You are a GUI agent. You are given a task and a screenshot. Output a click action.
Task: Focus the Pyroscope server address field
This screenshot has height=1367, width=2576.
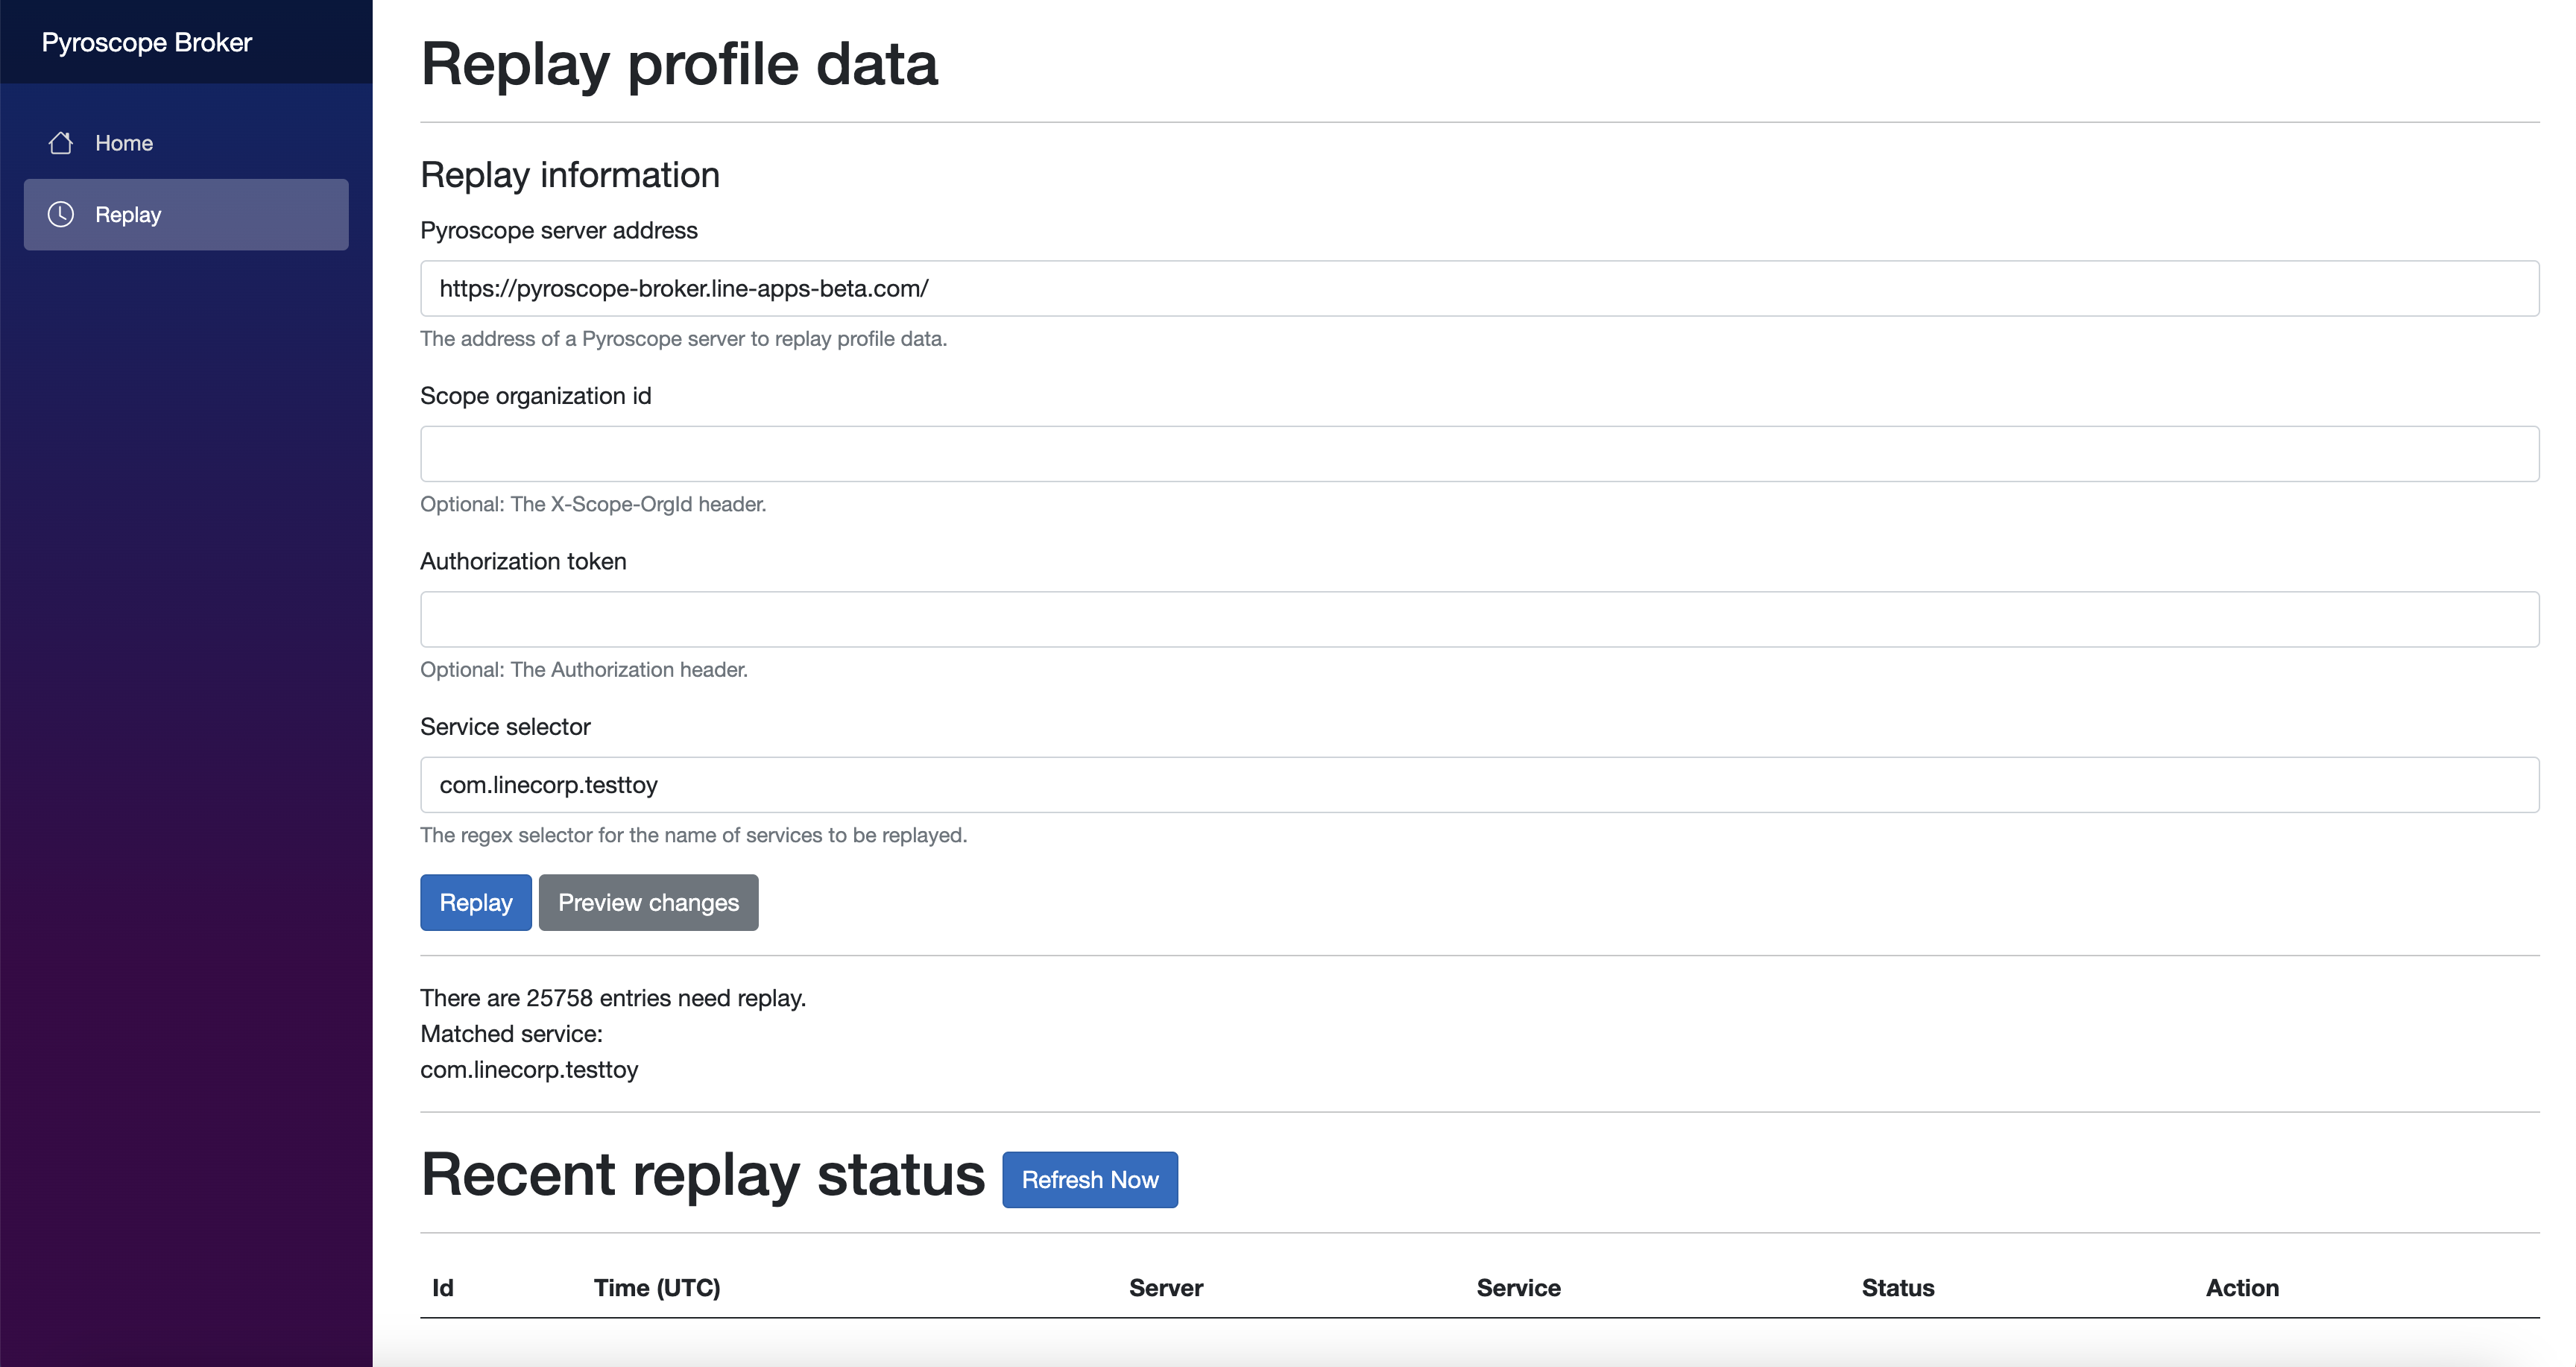pos(1479,288)
